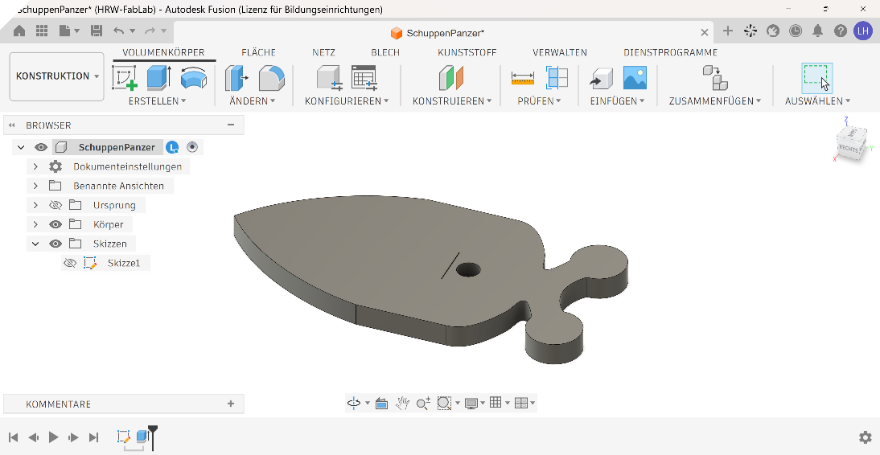Open Grid and Snaps settings
The height and width of the screenshot is (455, 880).
click(x=495, y=402)
